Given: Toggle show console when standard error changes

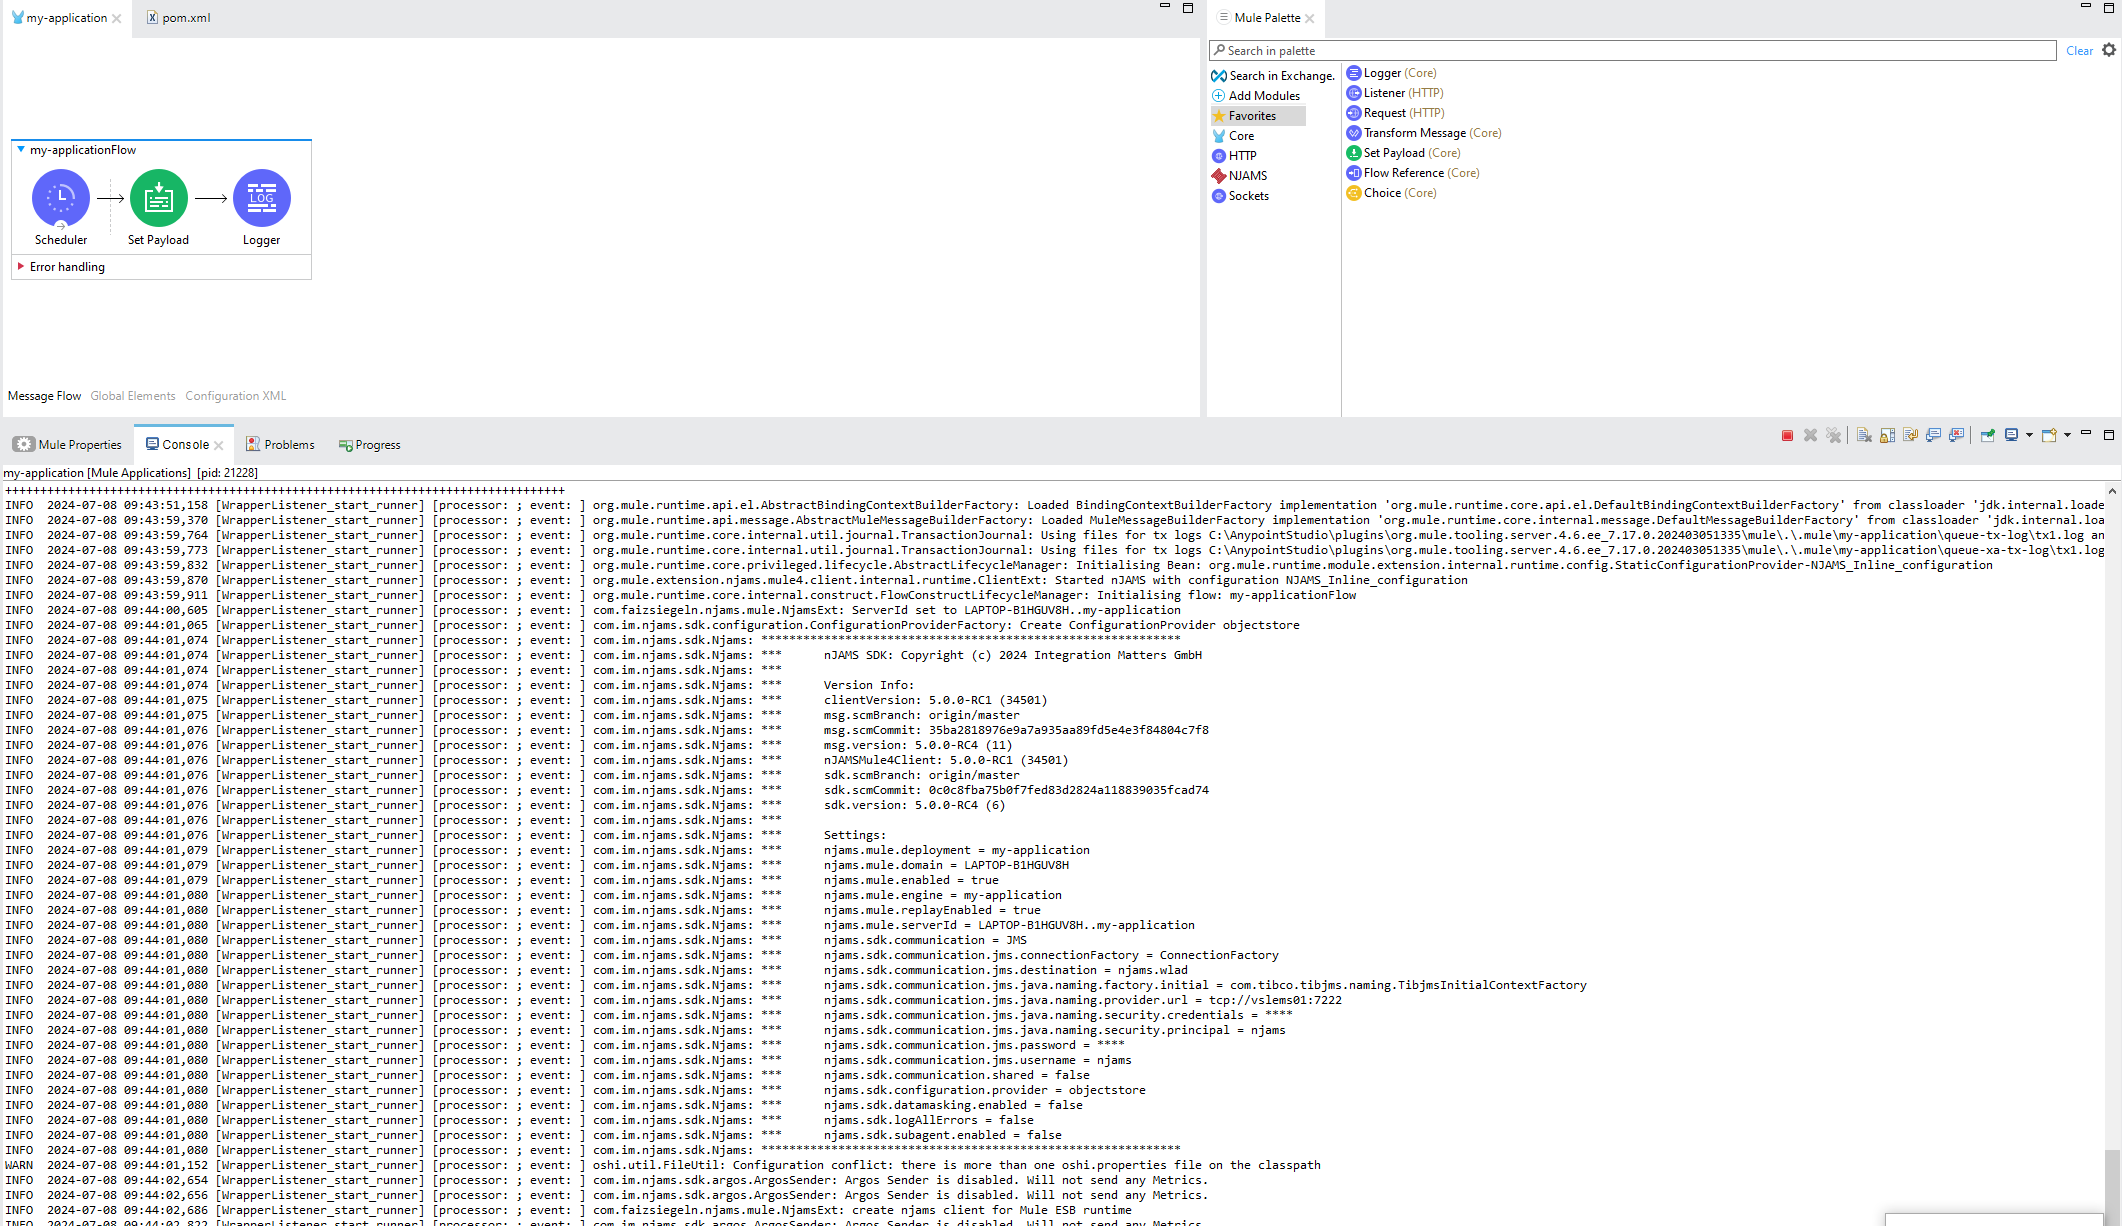Looking at the screenshot, I should [1956, 435].
